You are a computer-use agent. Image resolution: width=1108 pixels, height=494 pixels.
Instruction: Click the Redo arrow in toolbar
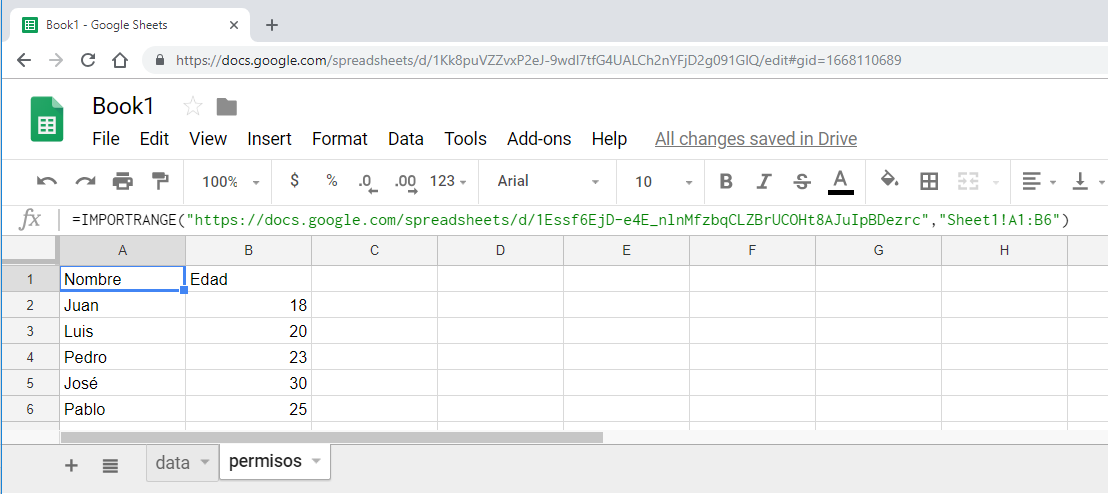tap(85, 181)
